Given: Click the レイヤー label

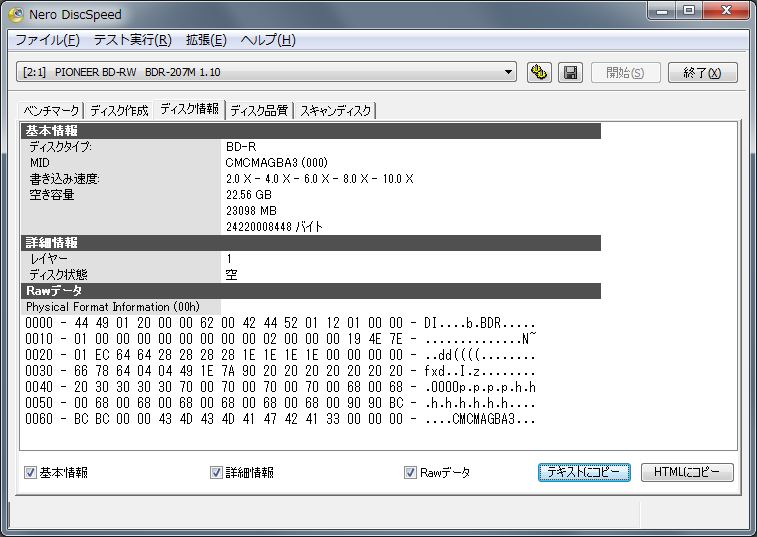Looking at the screenshot, I should point(49,259).
